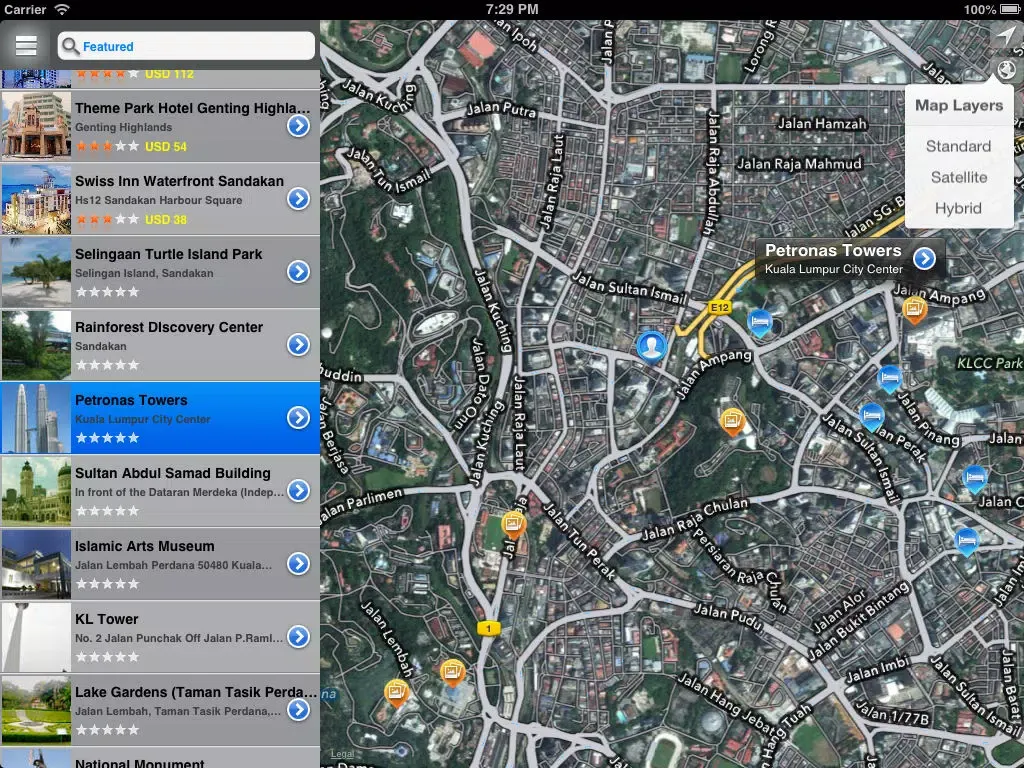Click Hs12 Sandakan Harbour Square subtitle

pyautogui.click(x=159, y=200)
